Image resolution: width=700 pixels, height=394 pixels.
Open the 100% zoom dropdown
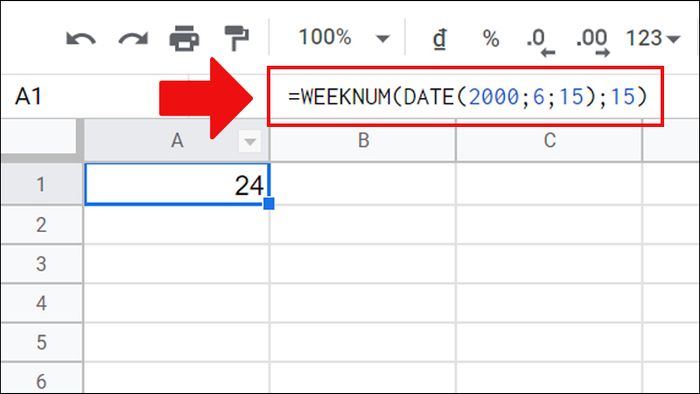click(344, 37)
